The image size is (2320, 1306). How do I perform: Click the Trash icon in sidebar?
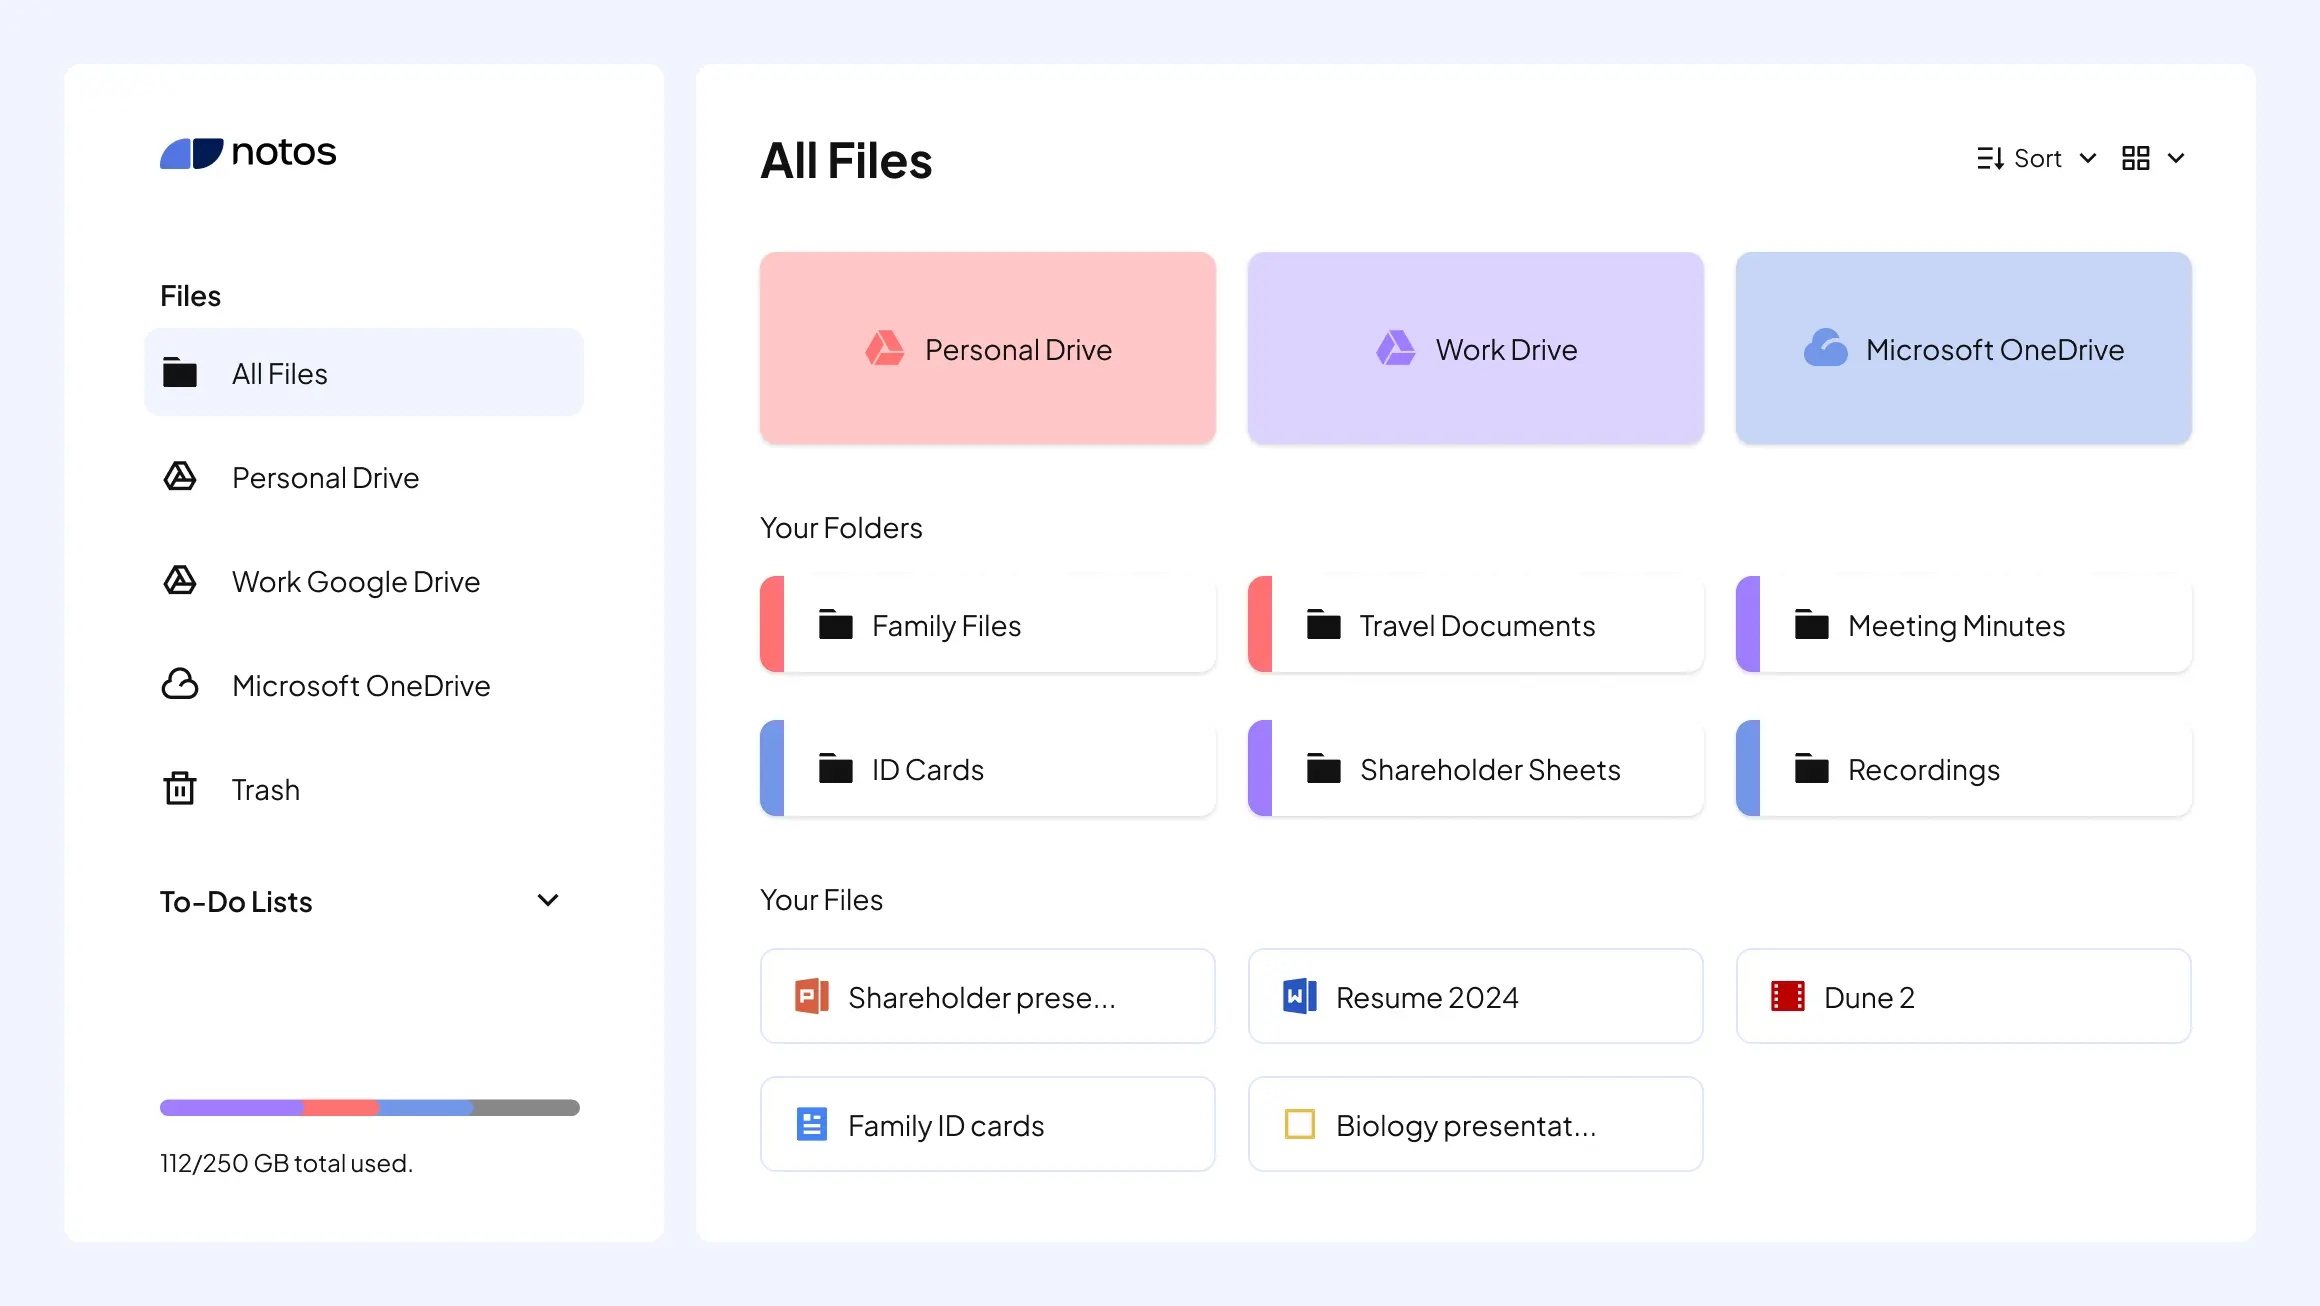click(x=178, y=788)
